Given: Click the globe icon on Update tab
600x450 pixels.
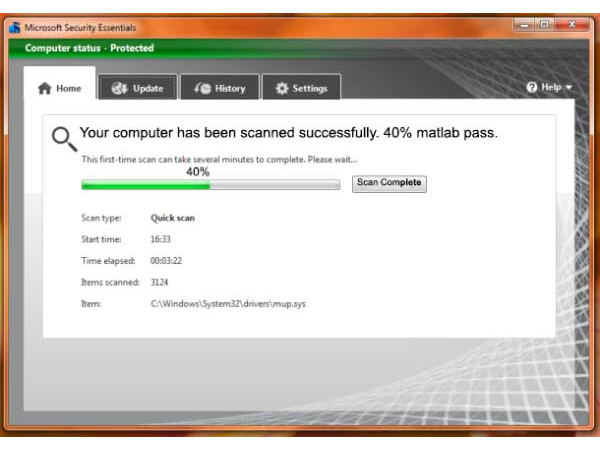Looking at the screenshot, I should (x=119, y=88).
